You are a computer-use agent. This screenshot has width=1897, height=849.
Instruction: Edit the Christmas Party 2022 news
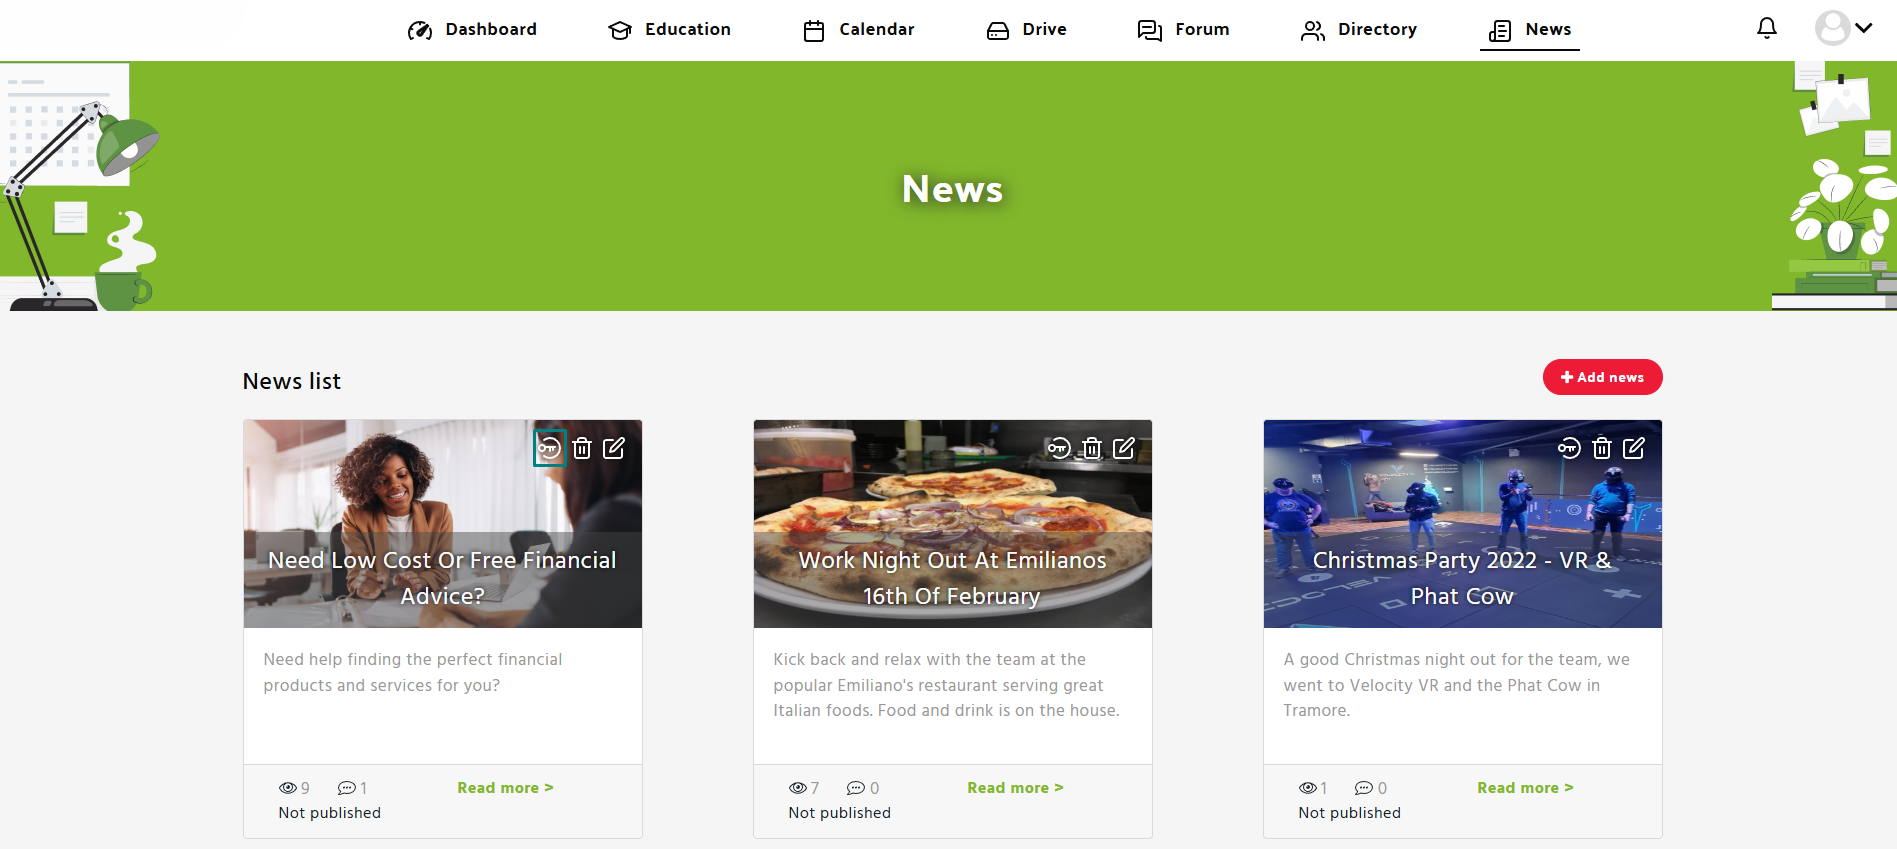point(1634,448)
